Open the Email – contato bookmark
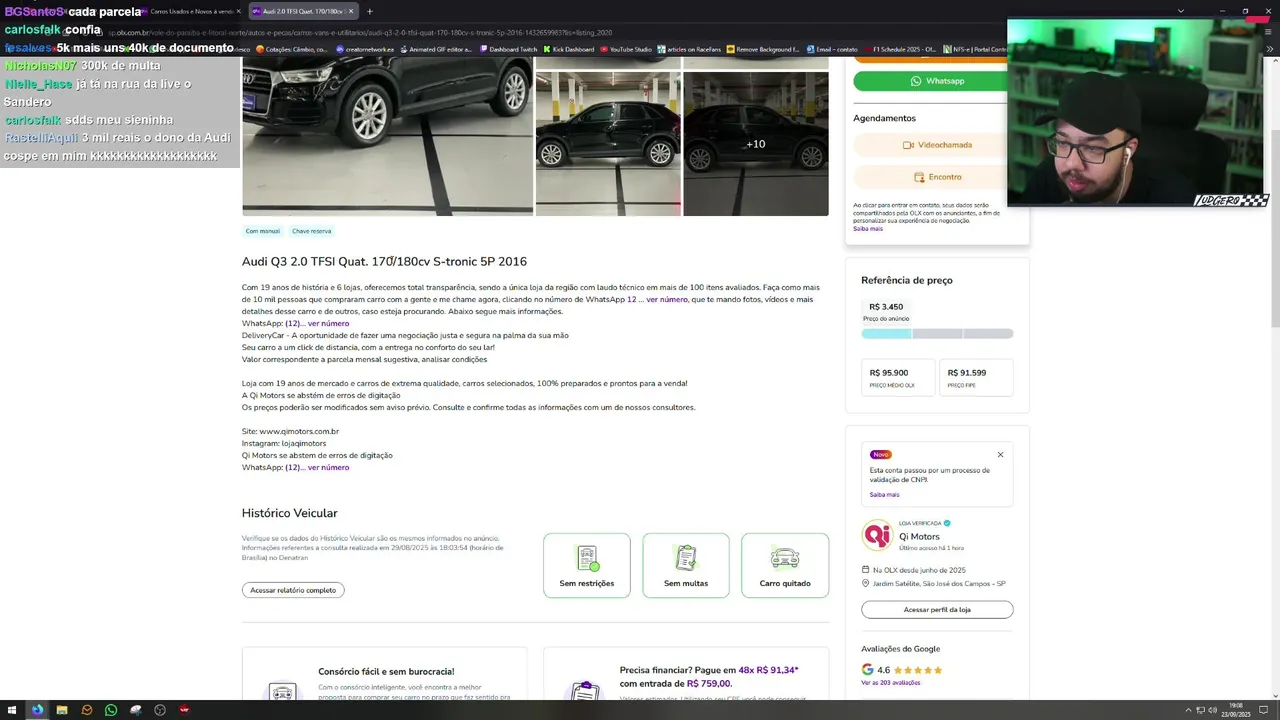 (x=832, y=49)
